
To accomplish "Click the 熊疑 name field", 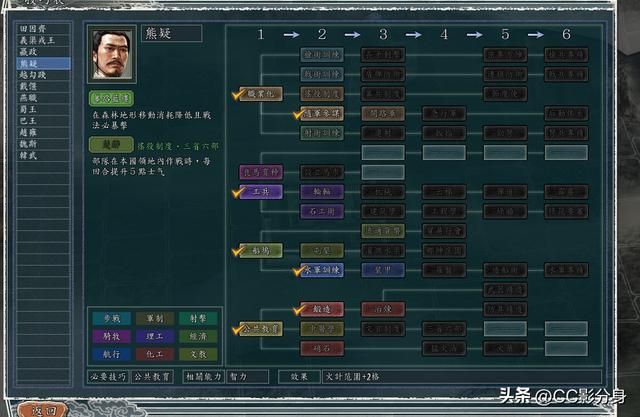I will (x=171, y=33).
